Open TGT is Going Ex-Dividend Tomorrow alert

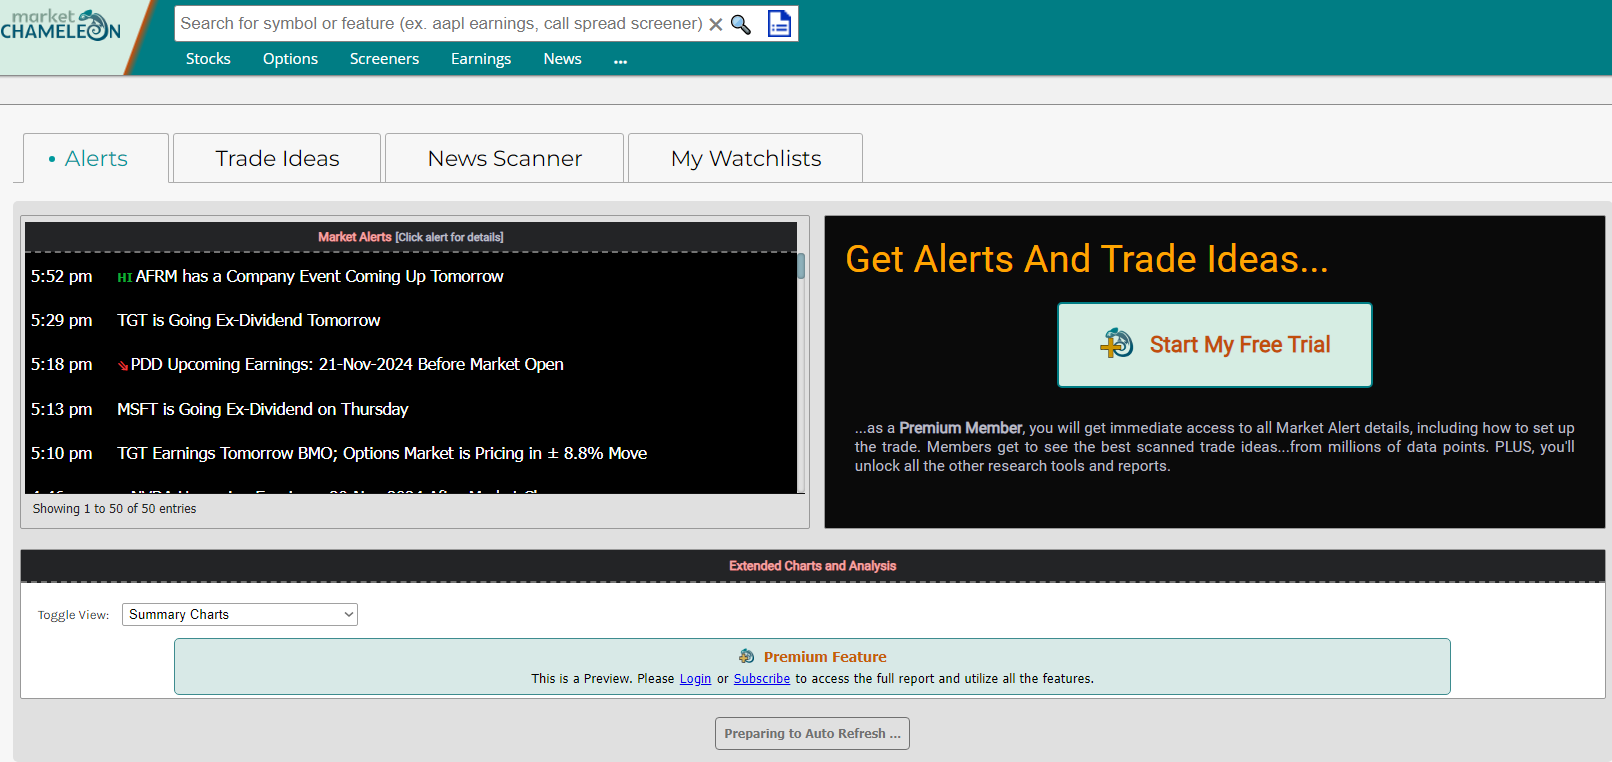[248, 320]
